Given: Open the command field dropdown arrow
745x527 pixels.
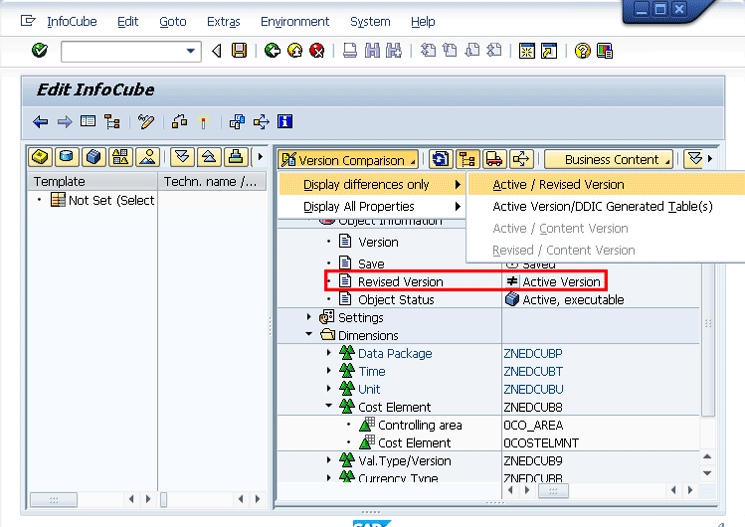Looking at the screenshot, I should [191, 51].
